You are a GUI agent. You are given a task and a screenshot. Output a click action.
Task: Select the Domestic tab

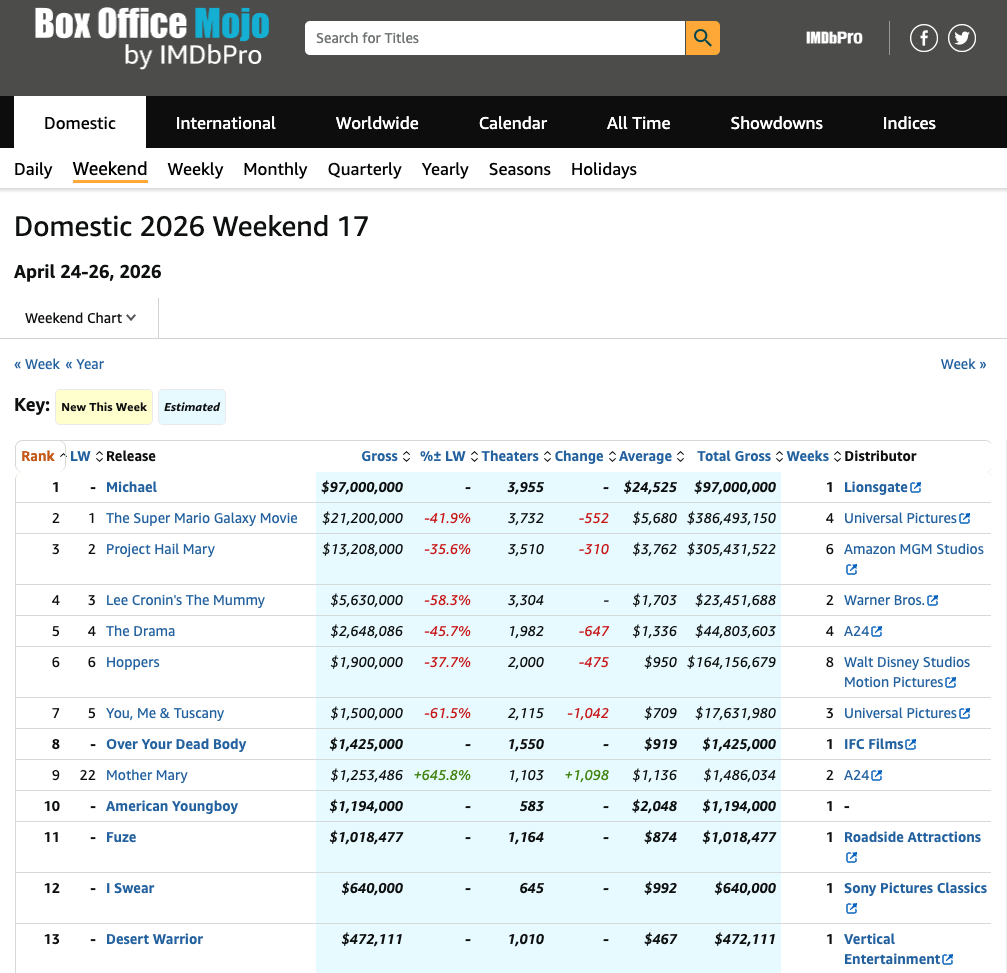pyautogui.click(x=80, y=123)
